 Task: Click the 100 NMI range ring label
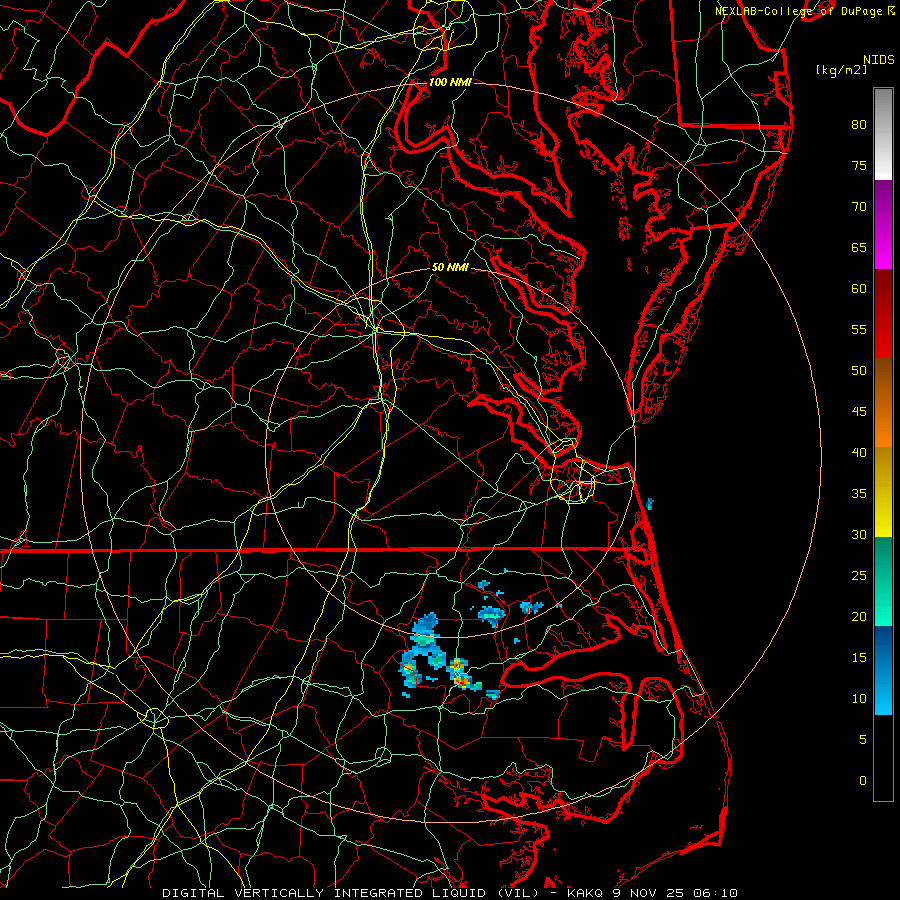pos(450,82)
